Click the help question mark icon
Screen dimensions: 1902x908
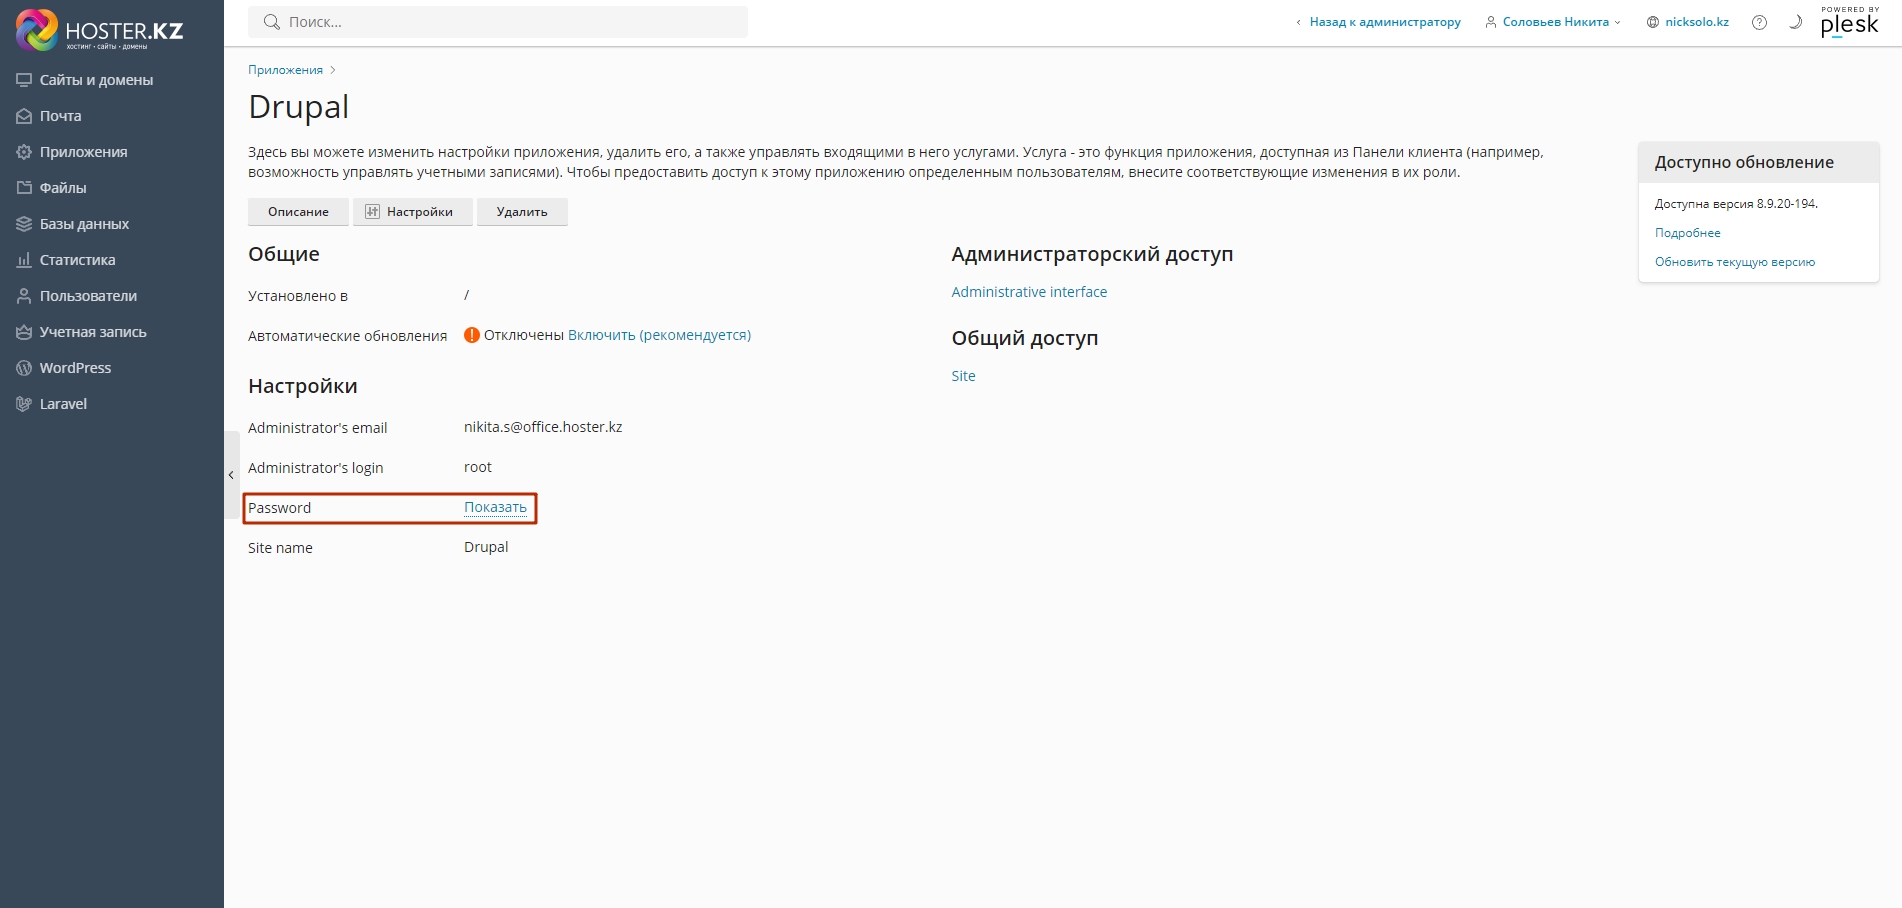click(x=1759, y=22)
